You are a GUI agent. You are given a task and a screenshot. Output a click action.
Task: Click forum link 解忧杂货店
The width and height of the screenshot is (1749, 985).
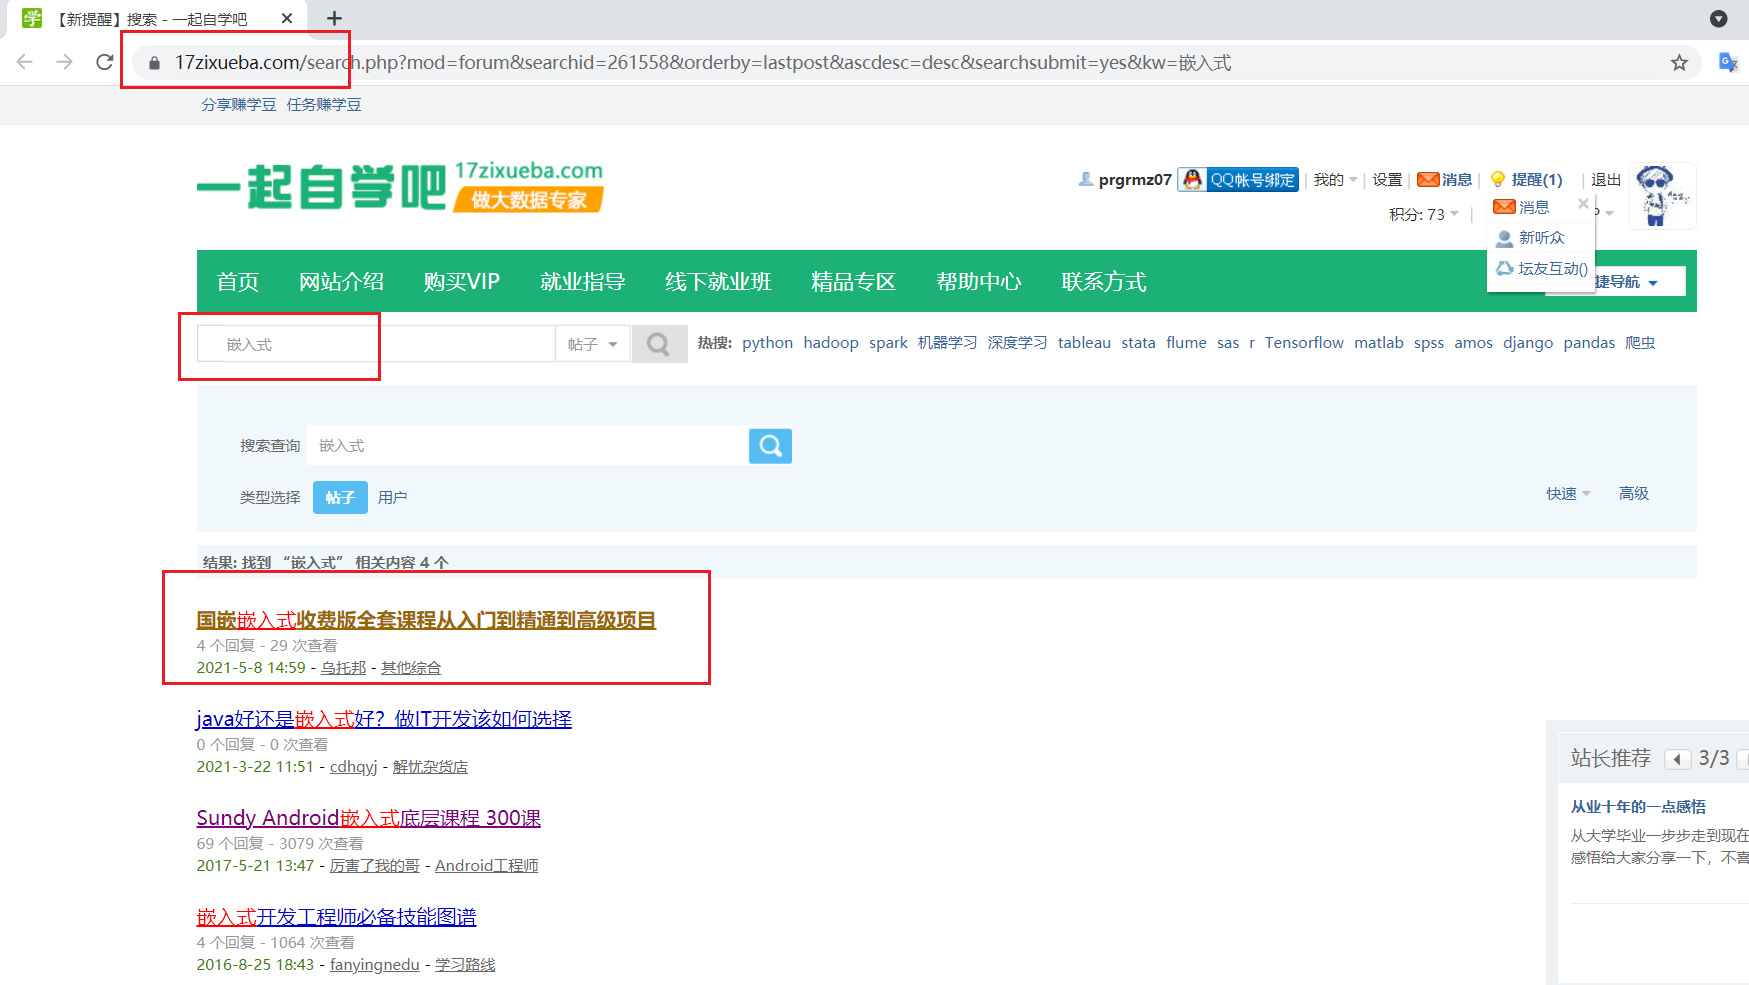point(430,767)
